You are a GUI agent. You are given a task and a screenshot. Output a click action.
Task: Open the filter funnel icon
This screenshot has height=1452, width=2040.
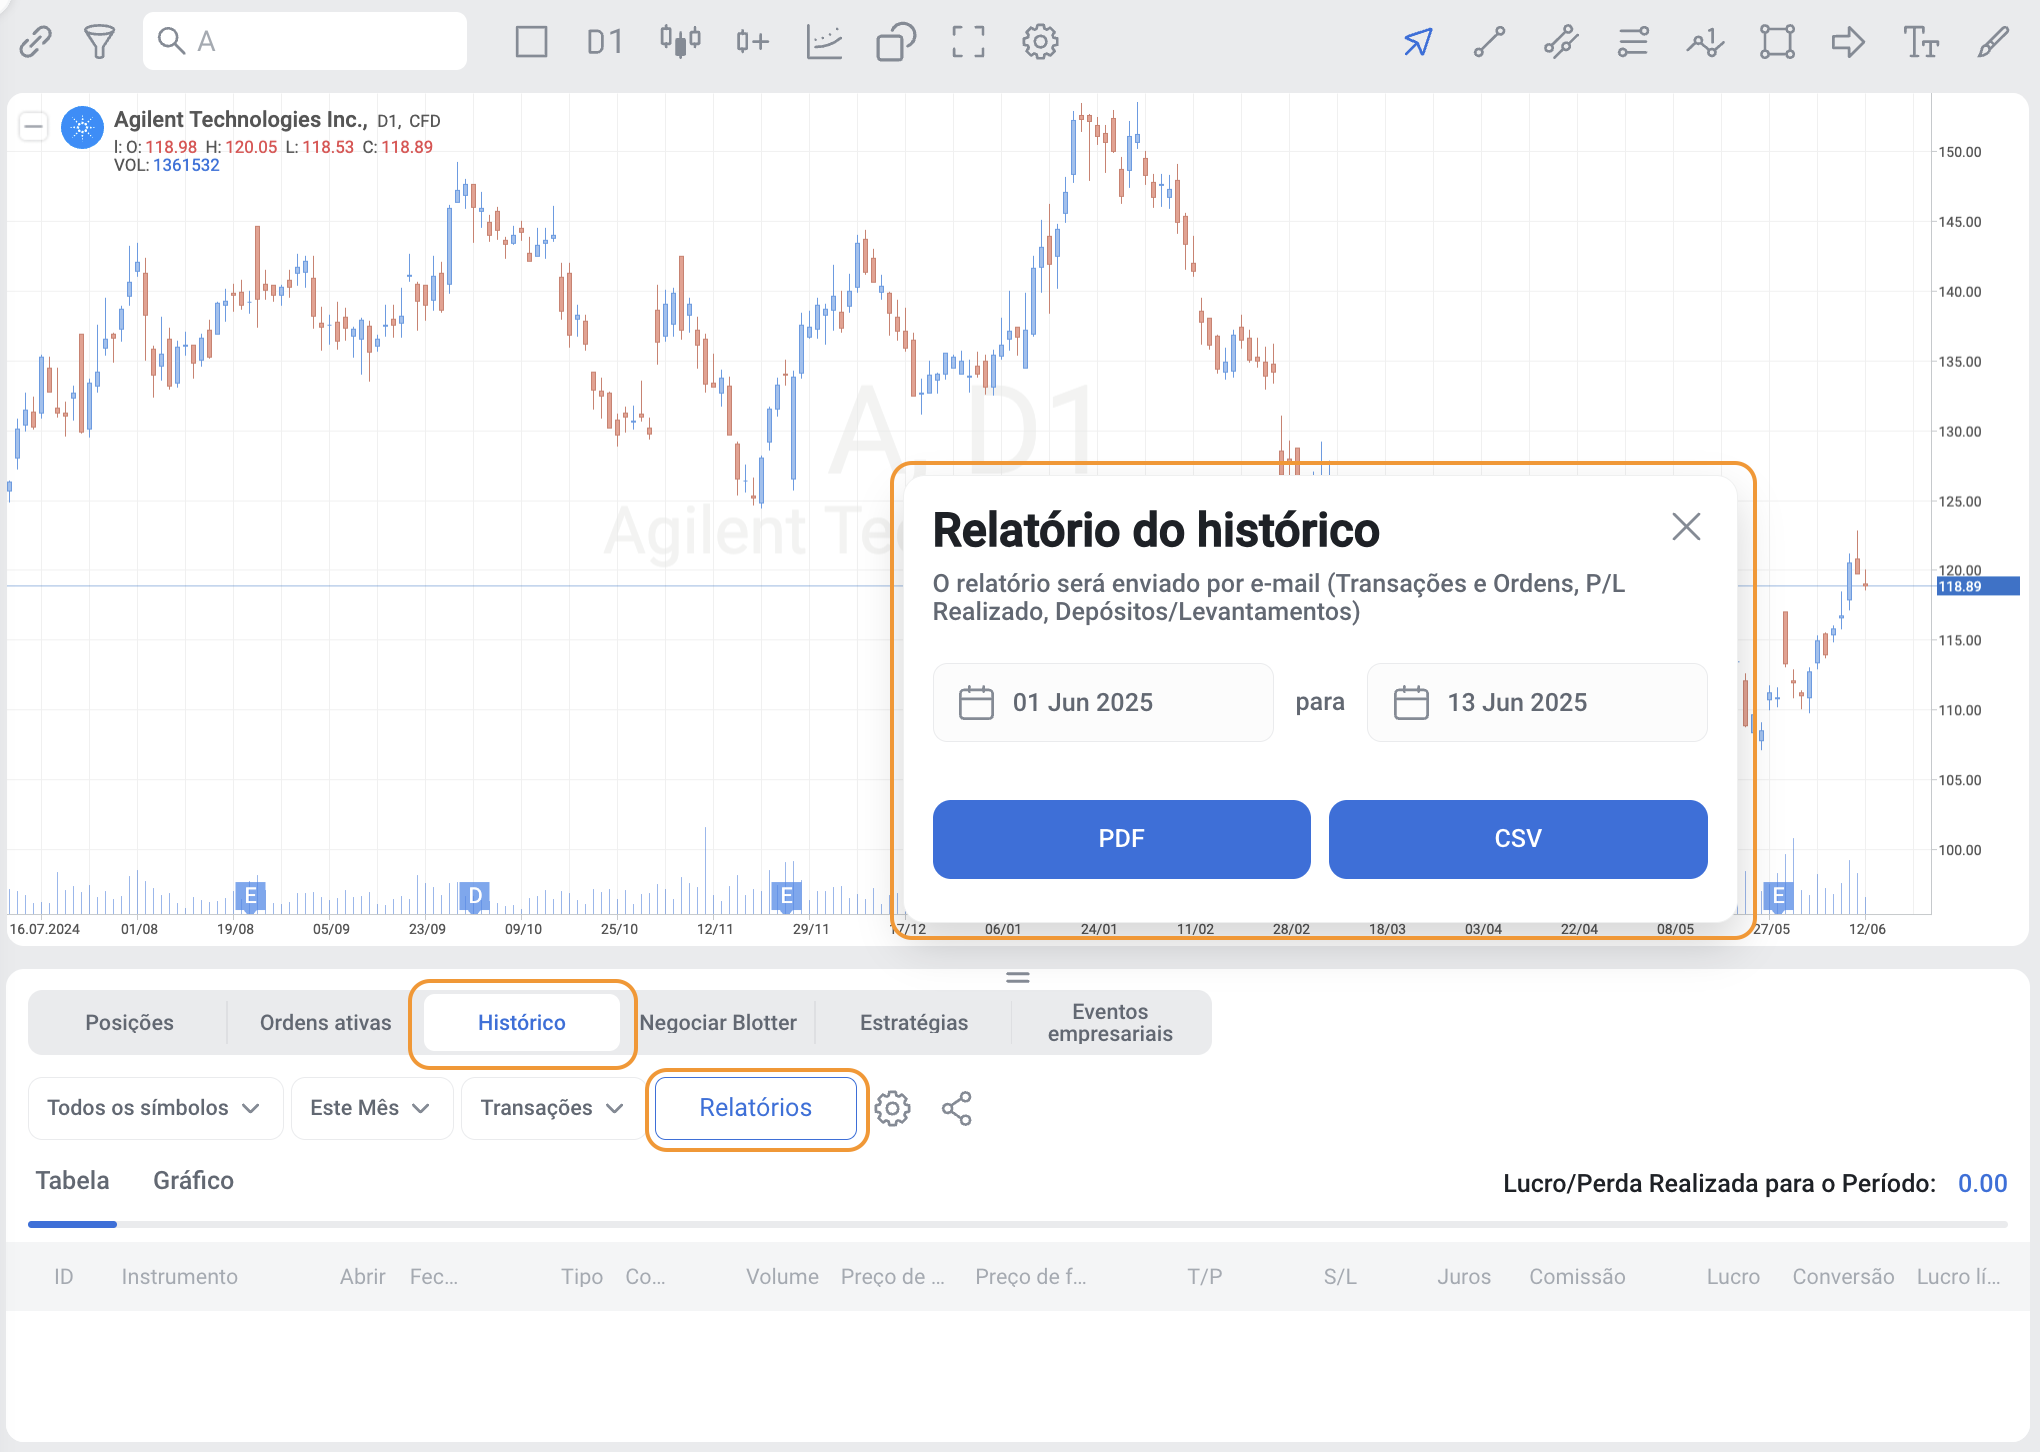tap(99, 42)
